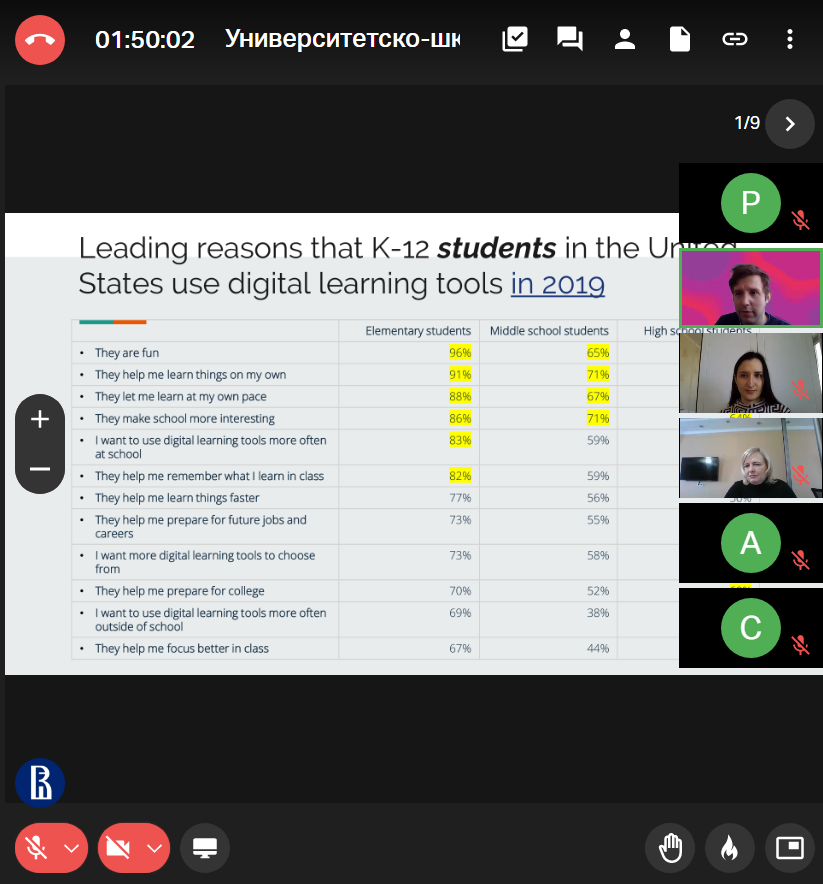Start screen sharing with monitor icon
Viewport: 823px width, 884px height.
point(205,848)
